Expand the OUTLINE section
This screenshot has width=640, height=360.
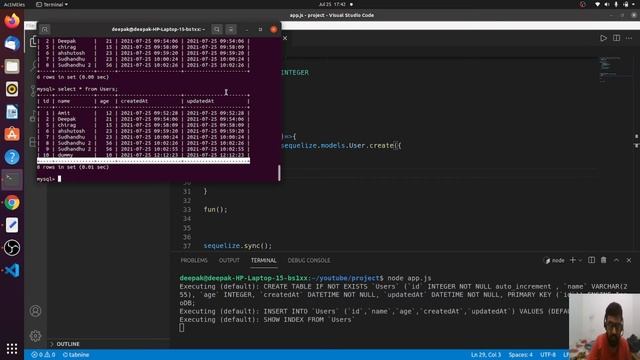pos(65,344)
